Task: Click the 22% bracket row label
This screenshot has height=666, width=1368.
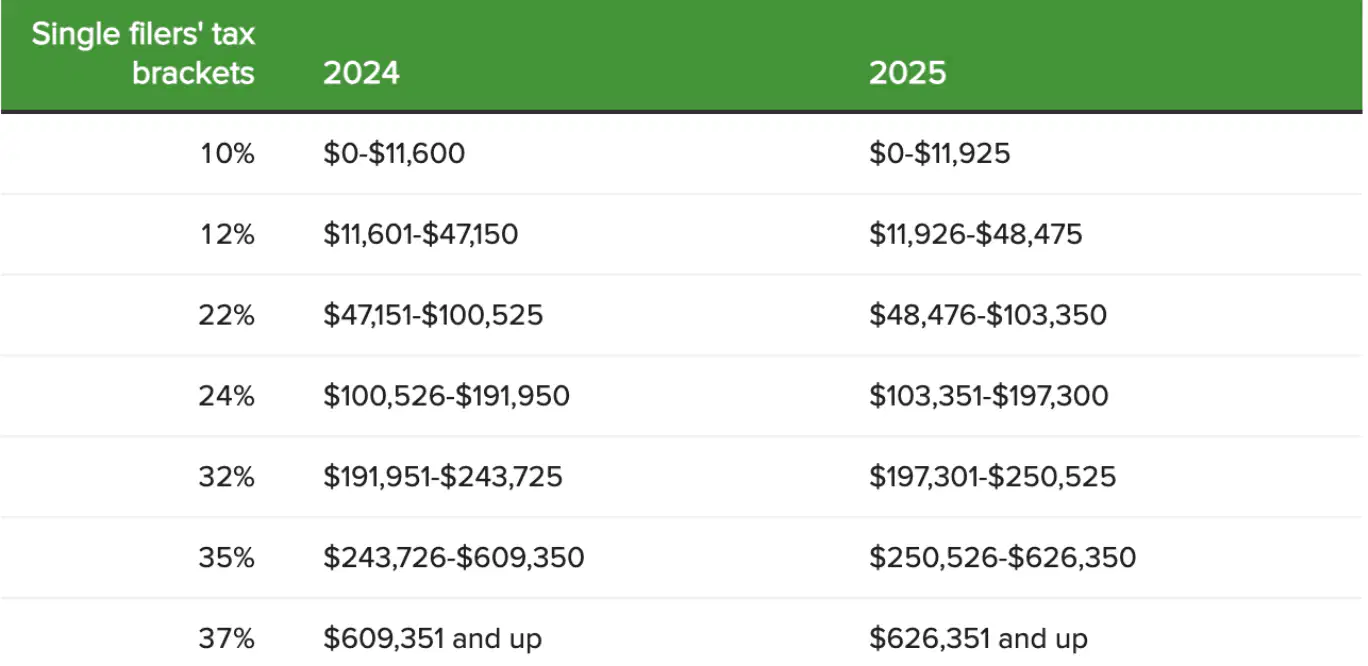Action: [227, 315]
